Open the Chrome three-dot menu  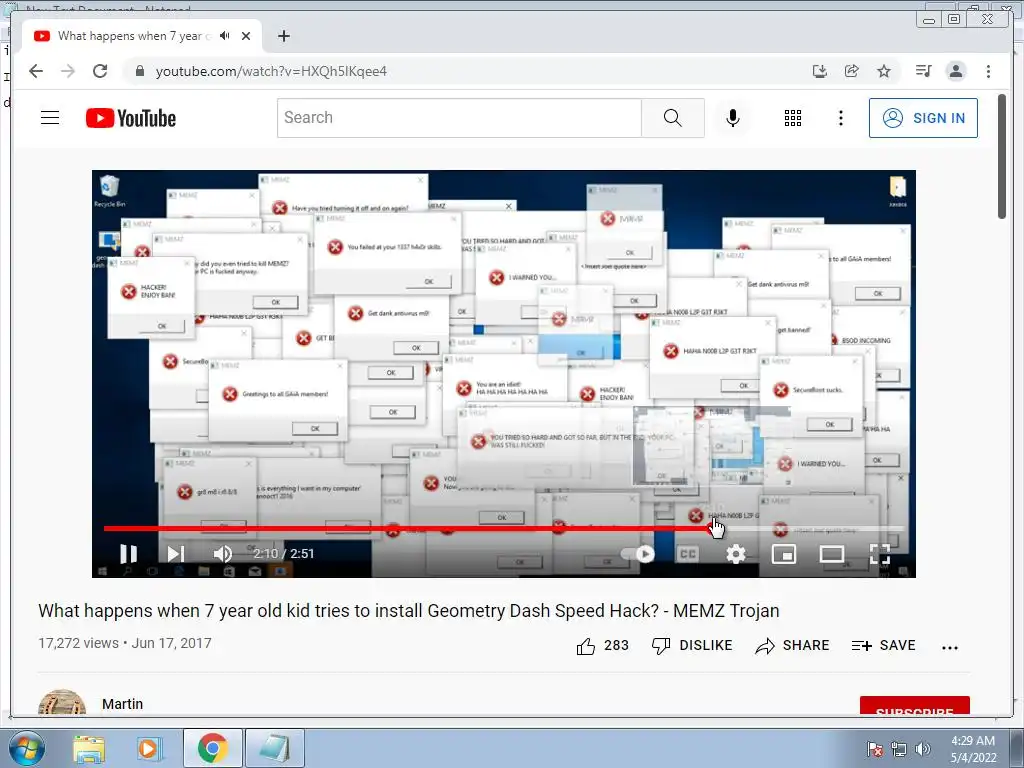(x=988, y=71)
